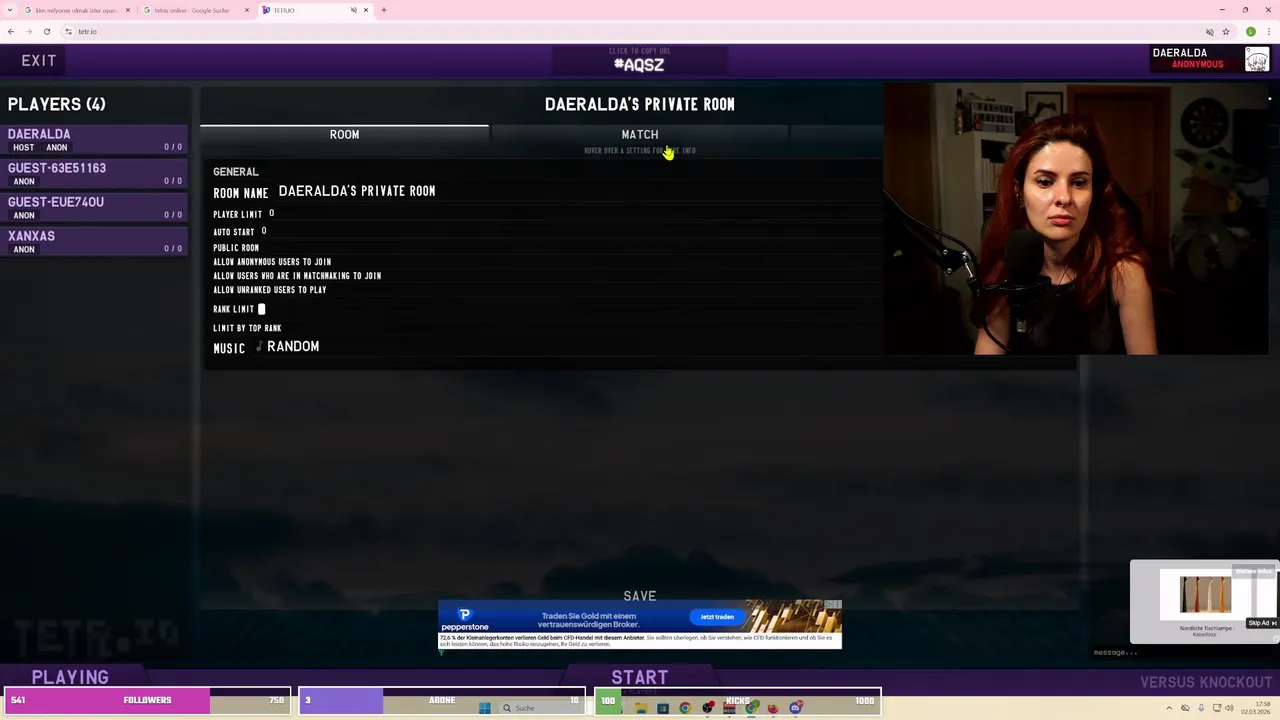Viewport: 1280px width, 720px height.
Task: Reload the tetr.io page
Action: (x=46, y=31)
